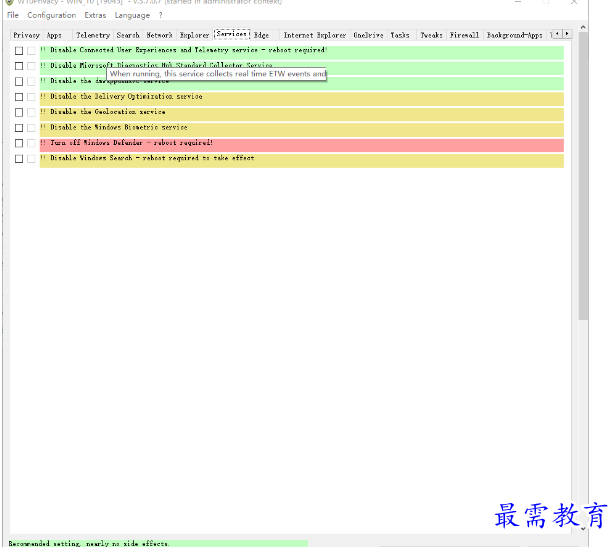Switch to the Telemetry tab

[93, 35]
